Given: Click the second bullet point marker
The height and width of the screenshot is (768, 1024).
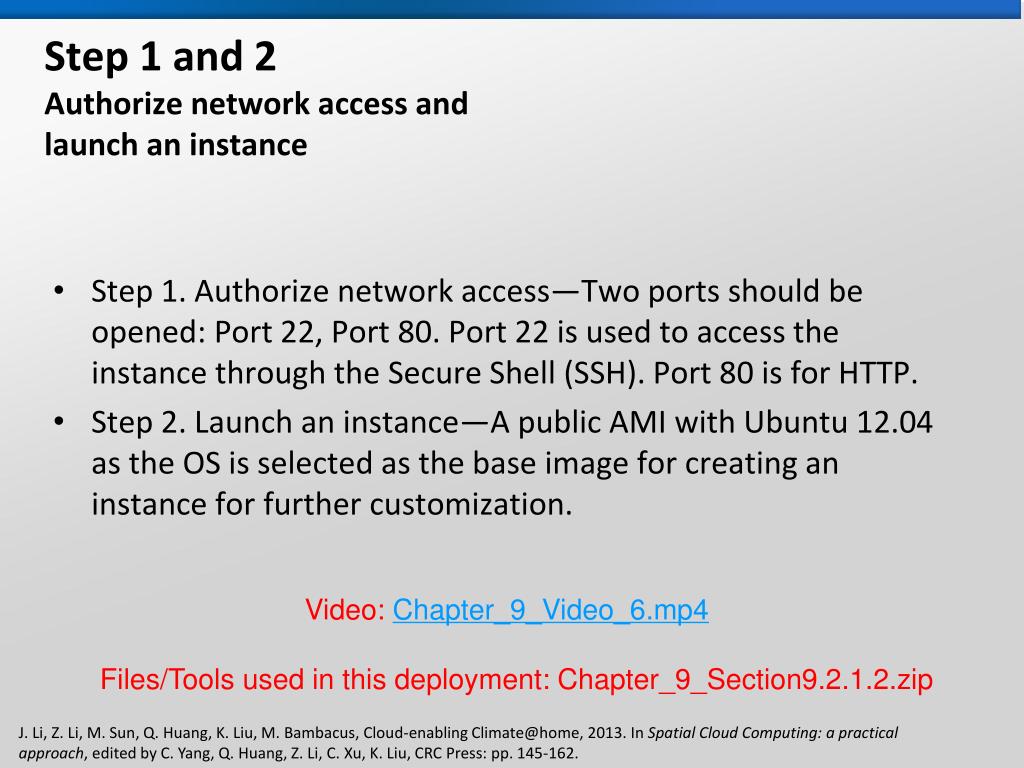Looking at the screenshot, I should [59, 423].
